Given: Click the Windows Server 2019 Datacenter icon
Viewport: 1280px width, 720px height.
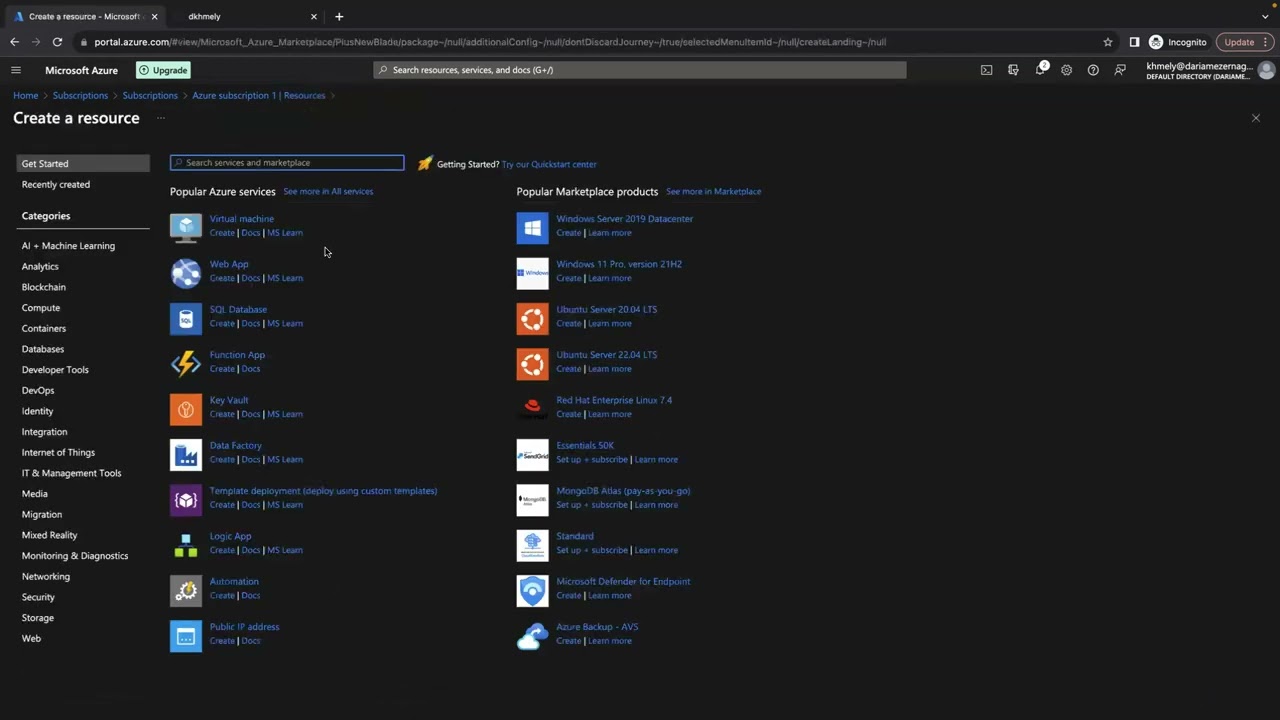Looking at the screenshot, I should (x=532, y=227).
